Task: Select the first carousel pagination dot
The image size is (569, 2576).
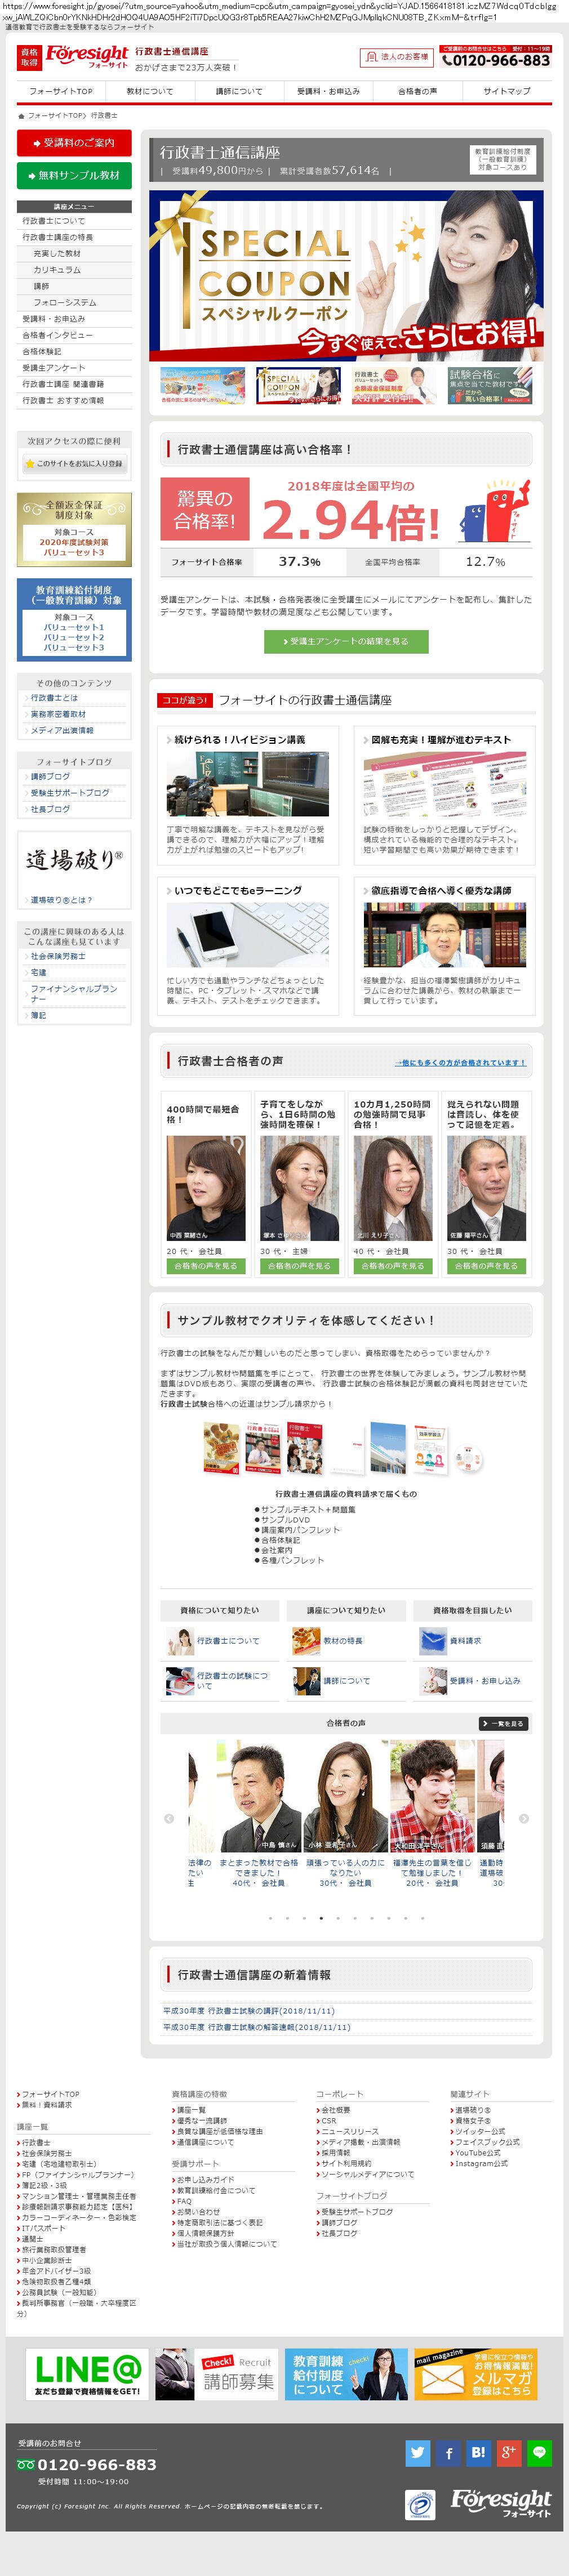Action: pyautogui.click(x=270, y=1918)
